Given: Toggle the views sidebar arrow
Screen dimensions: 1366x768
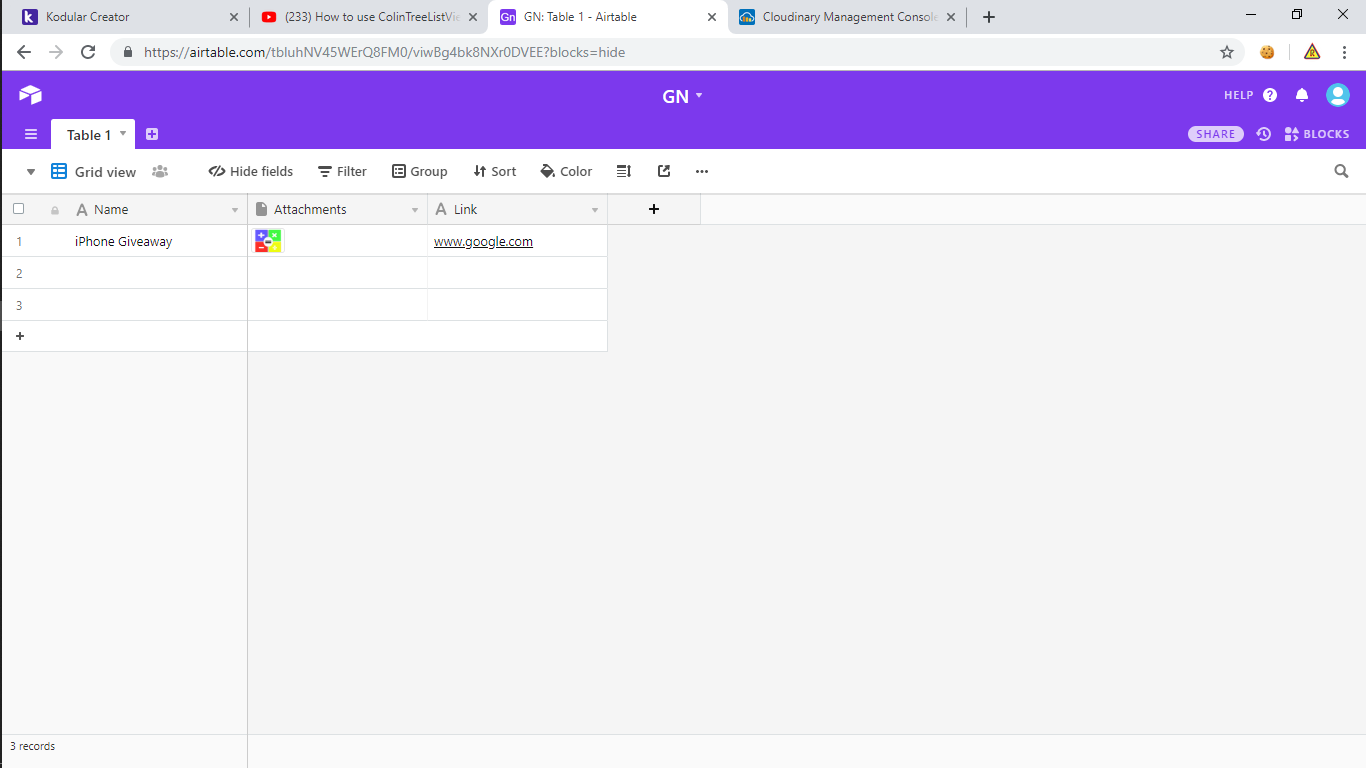Looking at the screenshot, I should click(31, 172).
